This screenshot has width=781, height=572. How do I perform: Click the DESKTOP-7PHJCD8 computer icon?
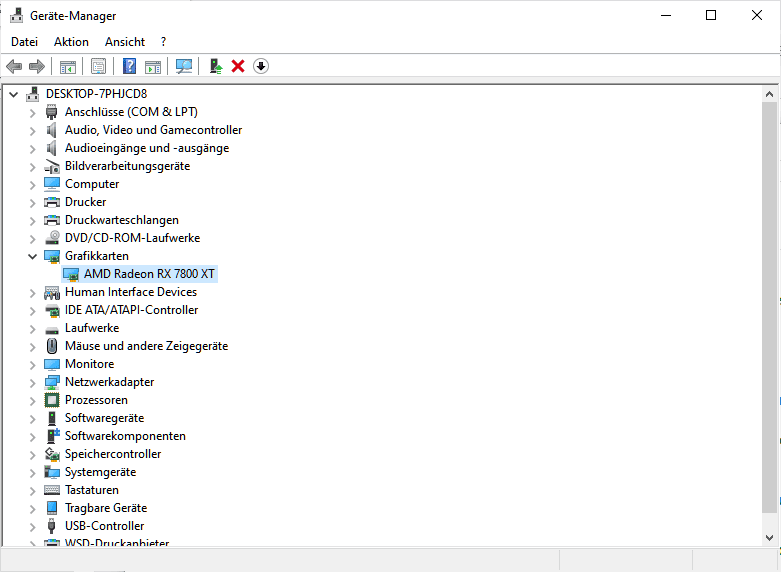point(32,94)
